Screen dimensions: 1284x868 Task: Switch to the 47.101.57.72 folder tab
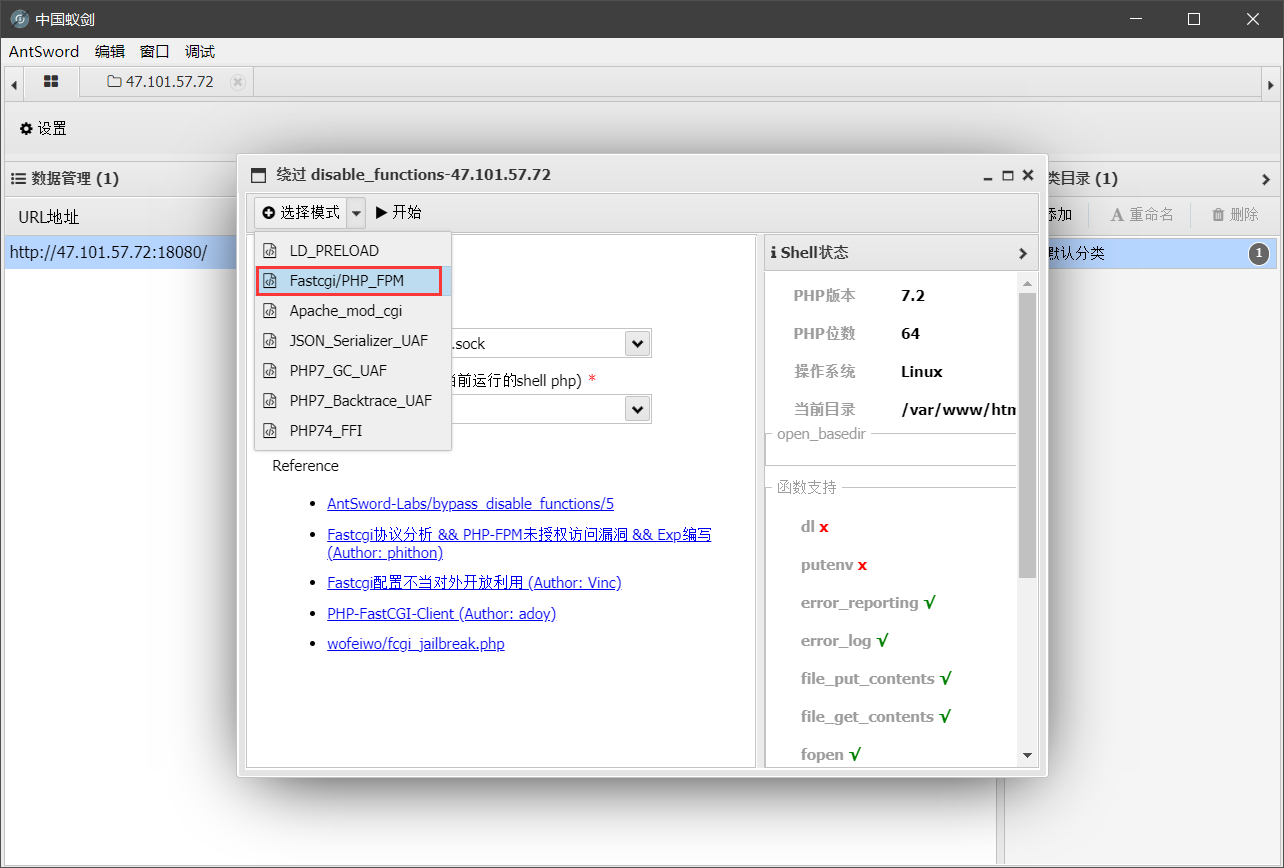pos(160,82)
